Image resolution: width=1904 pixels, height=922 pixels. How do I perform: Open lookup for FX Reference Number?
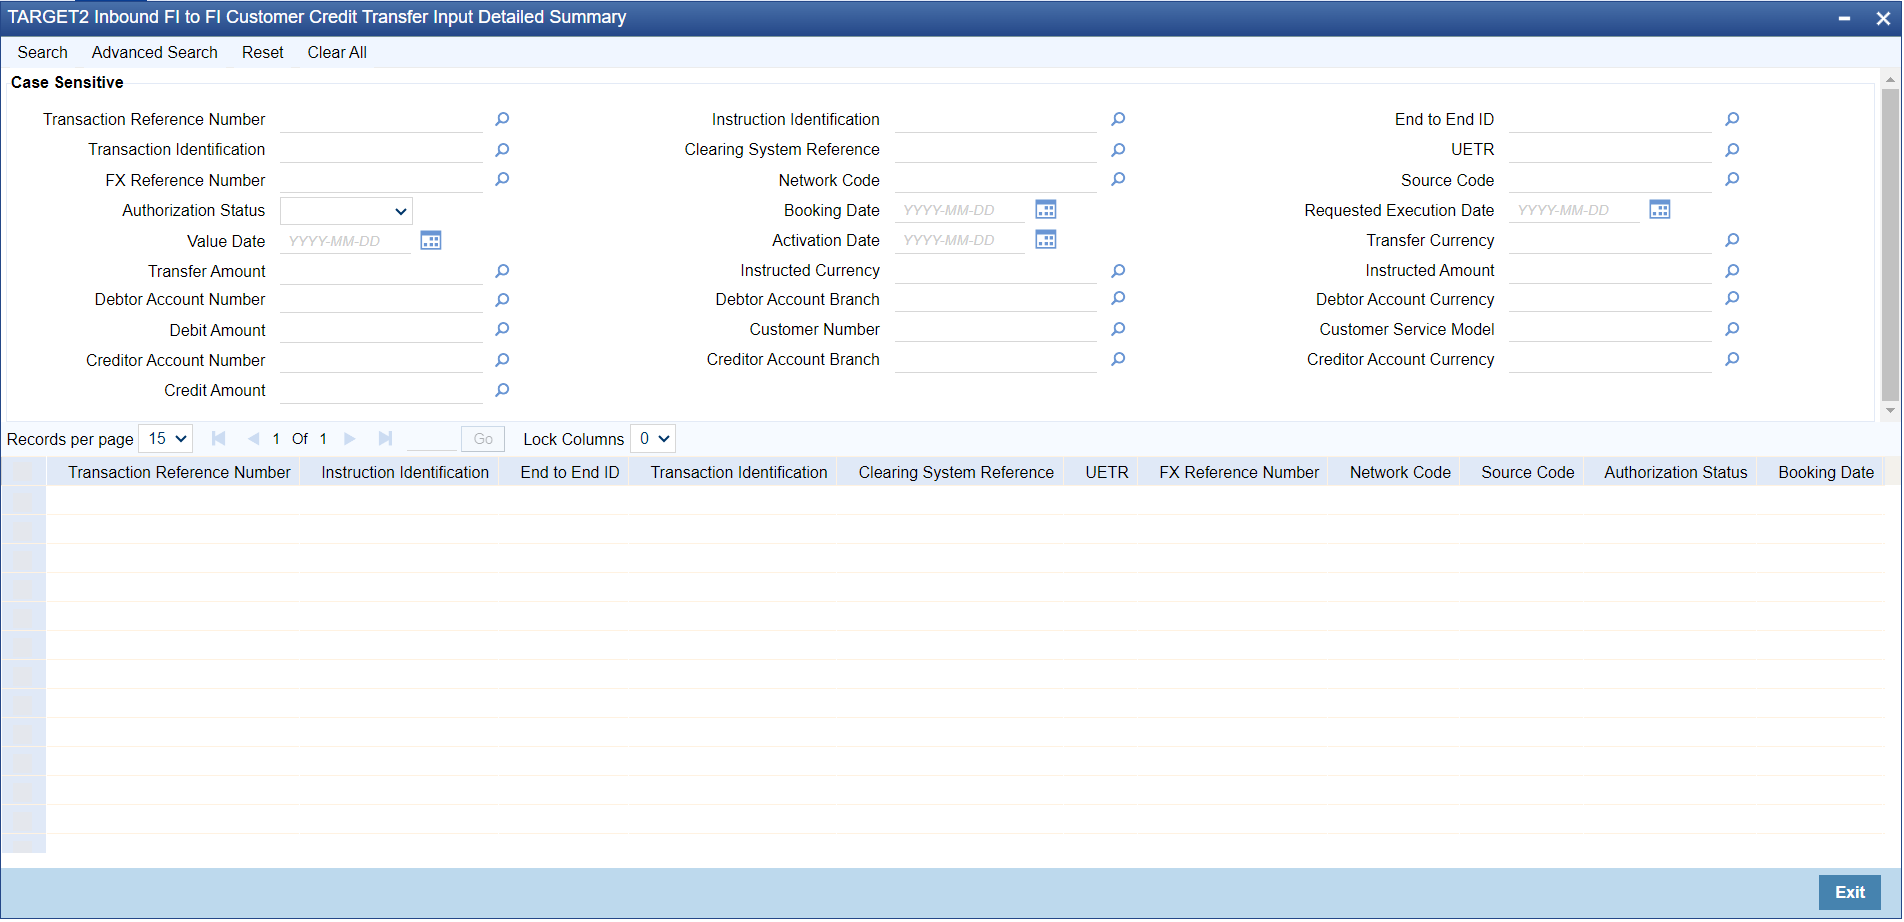pos(502,180)
